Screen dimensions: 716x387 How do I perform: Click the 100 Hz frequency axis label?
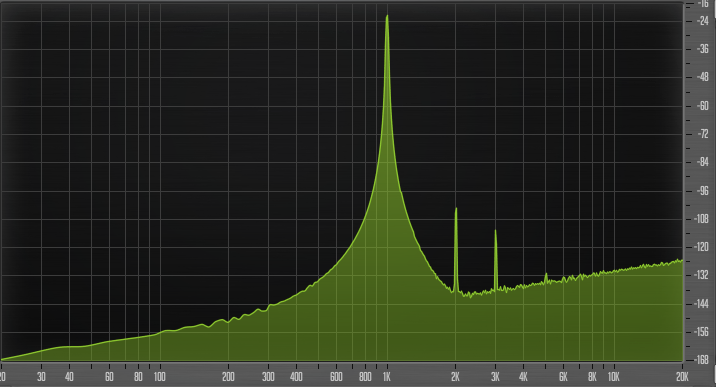(159, 377)
